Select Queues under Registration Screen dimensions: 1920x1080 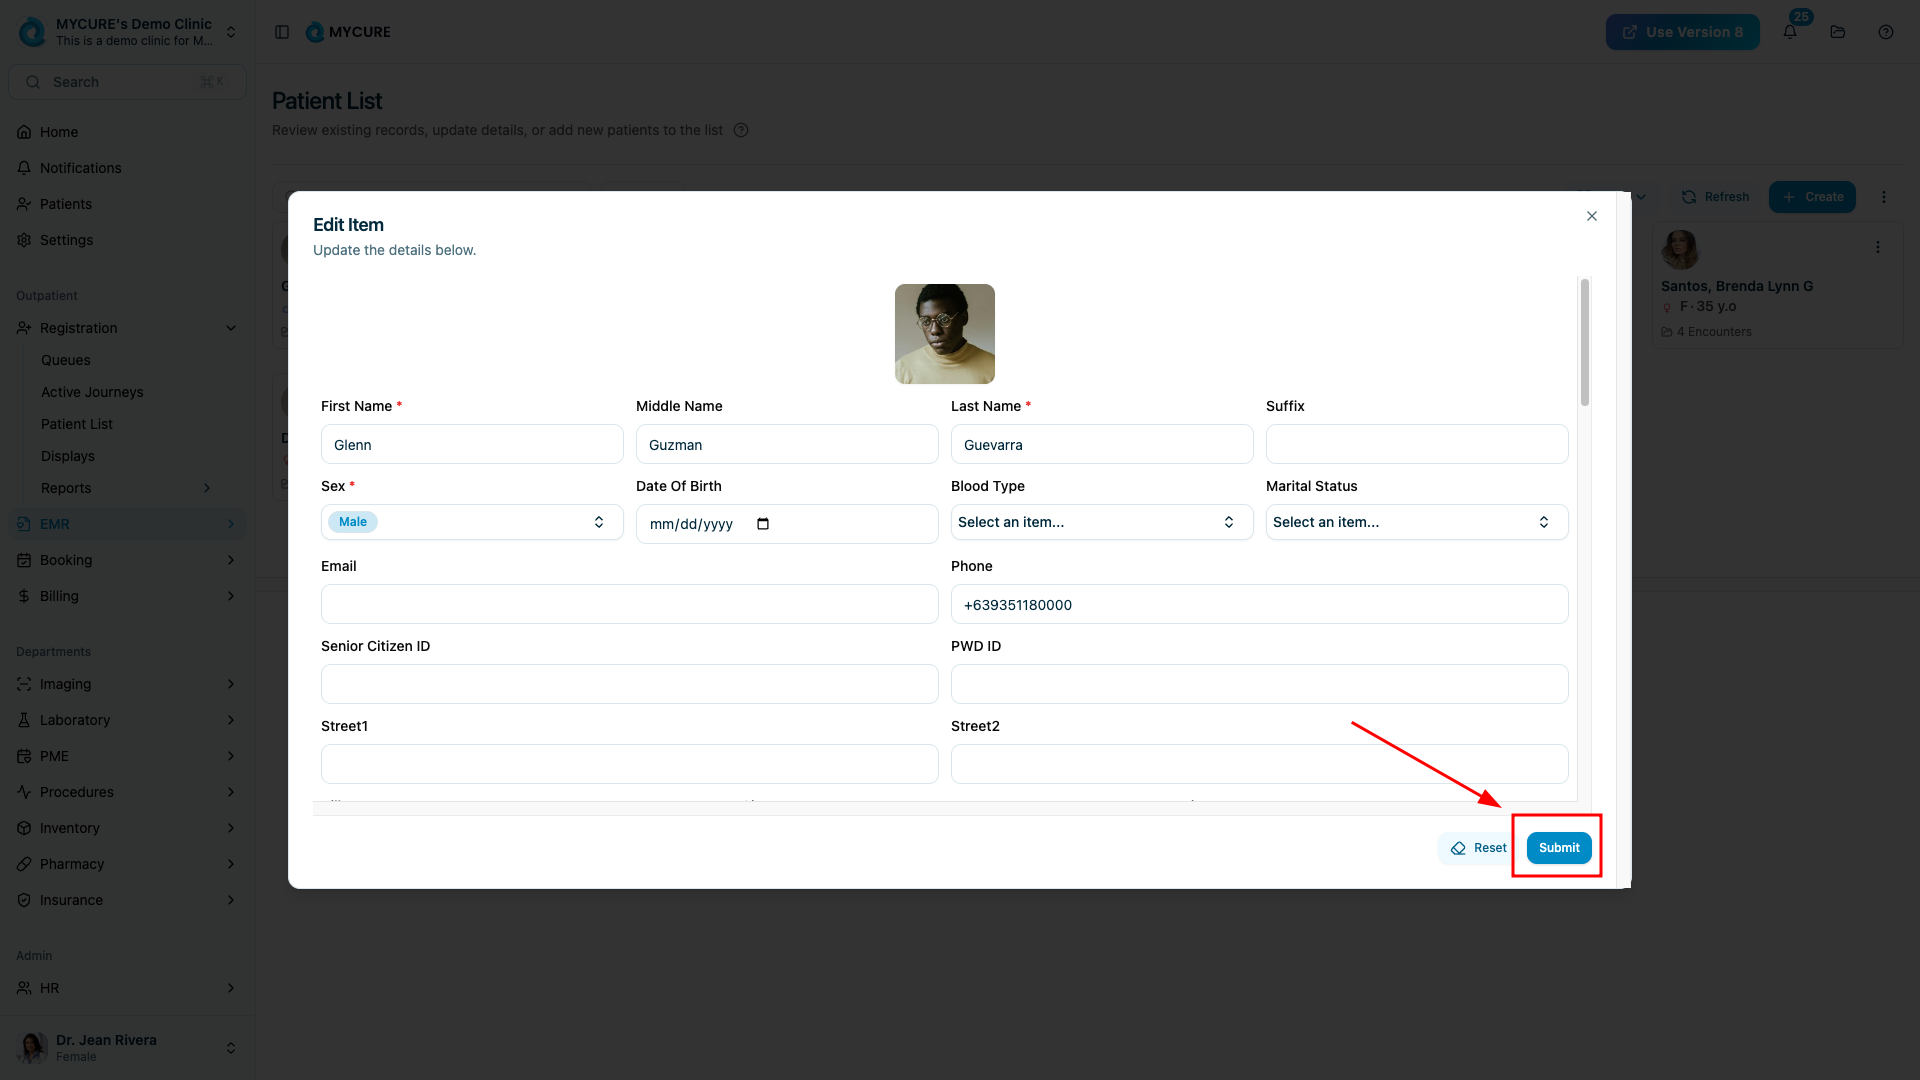click(66, 360)
